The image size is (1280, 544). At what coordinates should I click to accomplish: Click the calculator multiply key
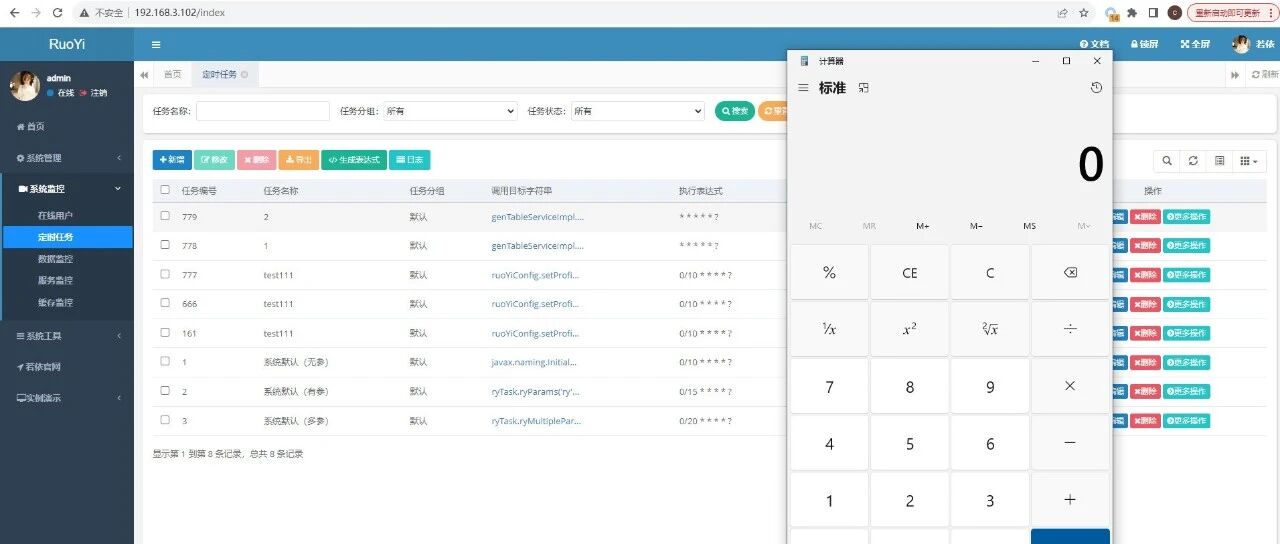coord(1070,386)
